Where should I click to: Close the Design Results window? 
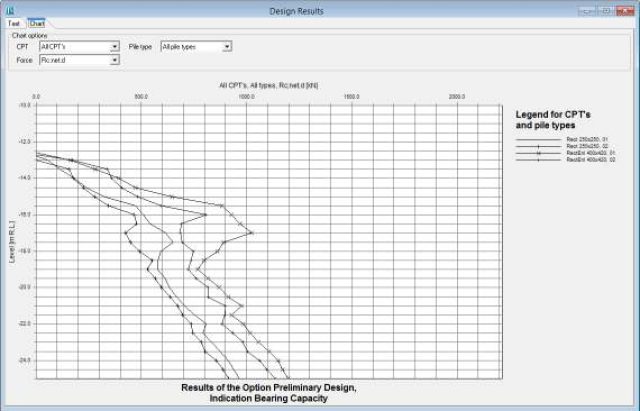[624, 9]
